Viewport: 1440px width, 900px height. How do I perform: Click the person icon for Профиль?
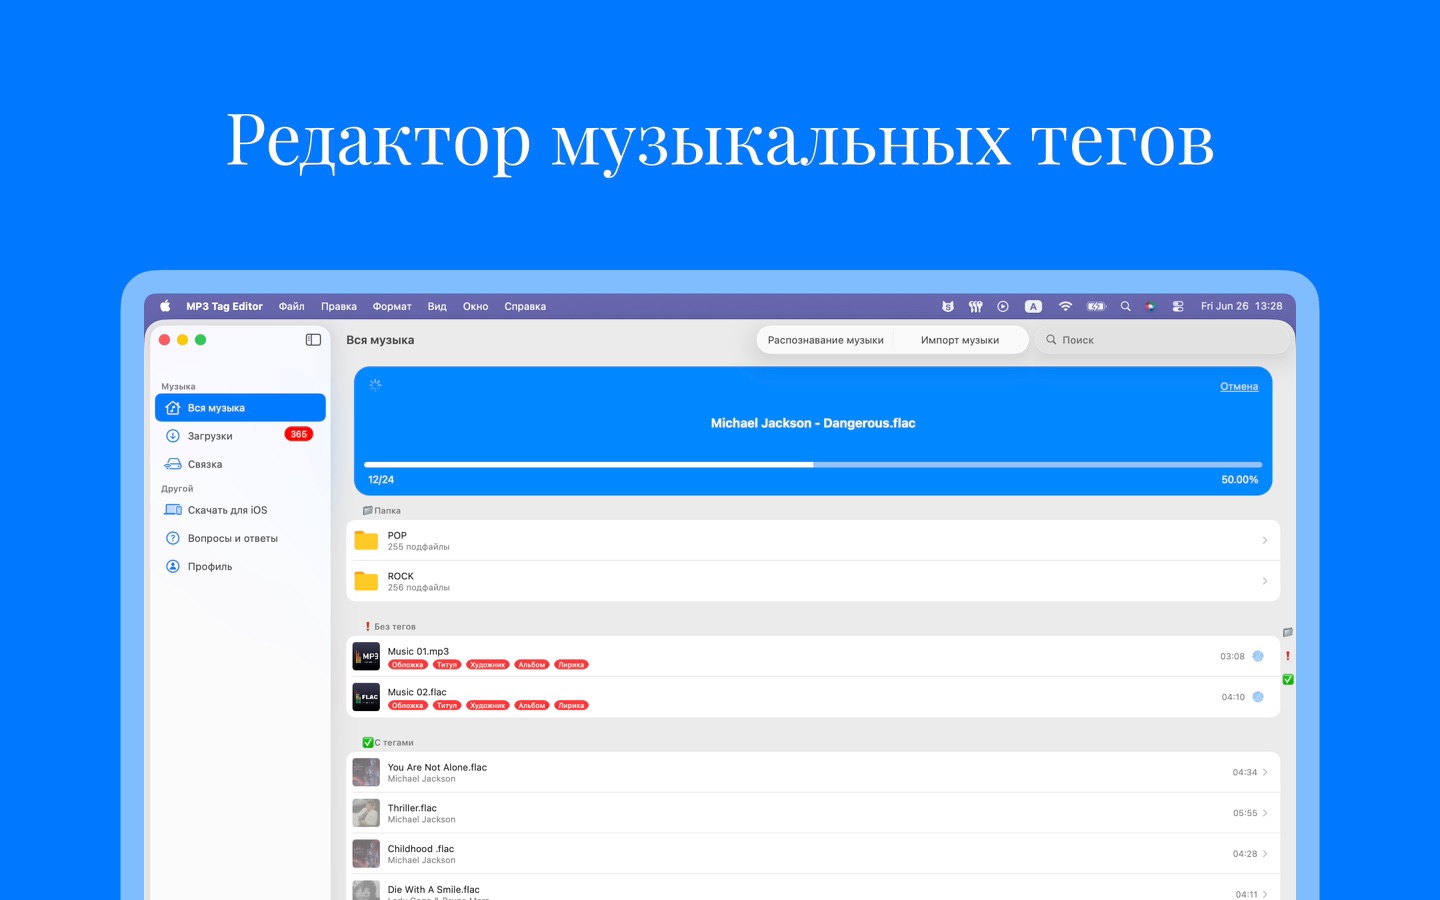(173, 566)
